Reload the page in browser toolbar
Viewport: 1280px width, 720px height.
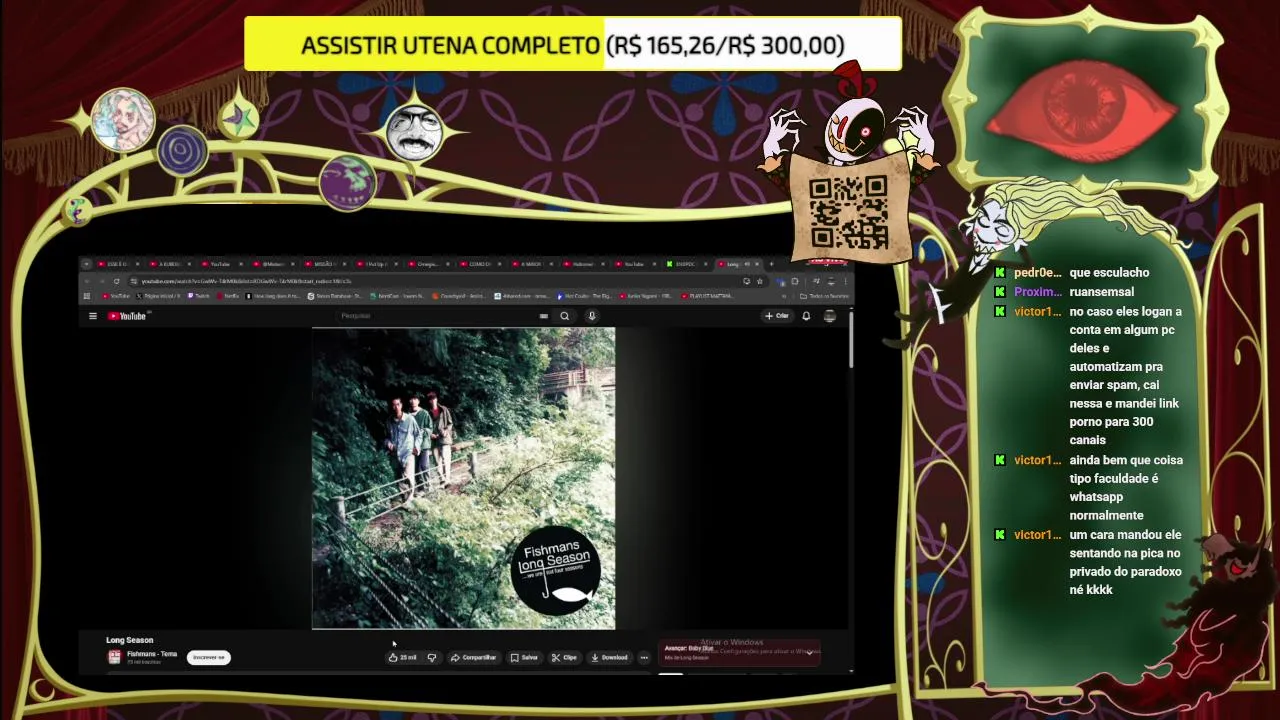[116, 282]
